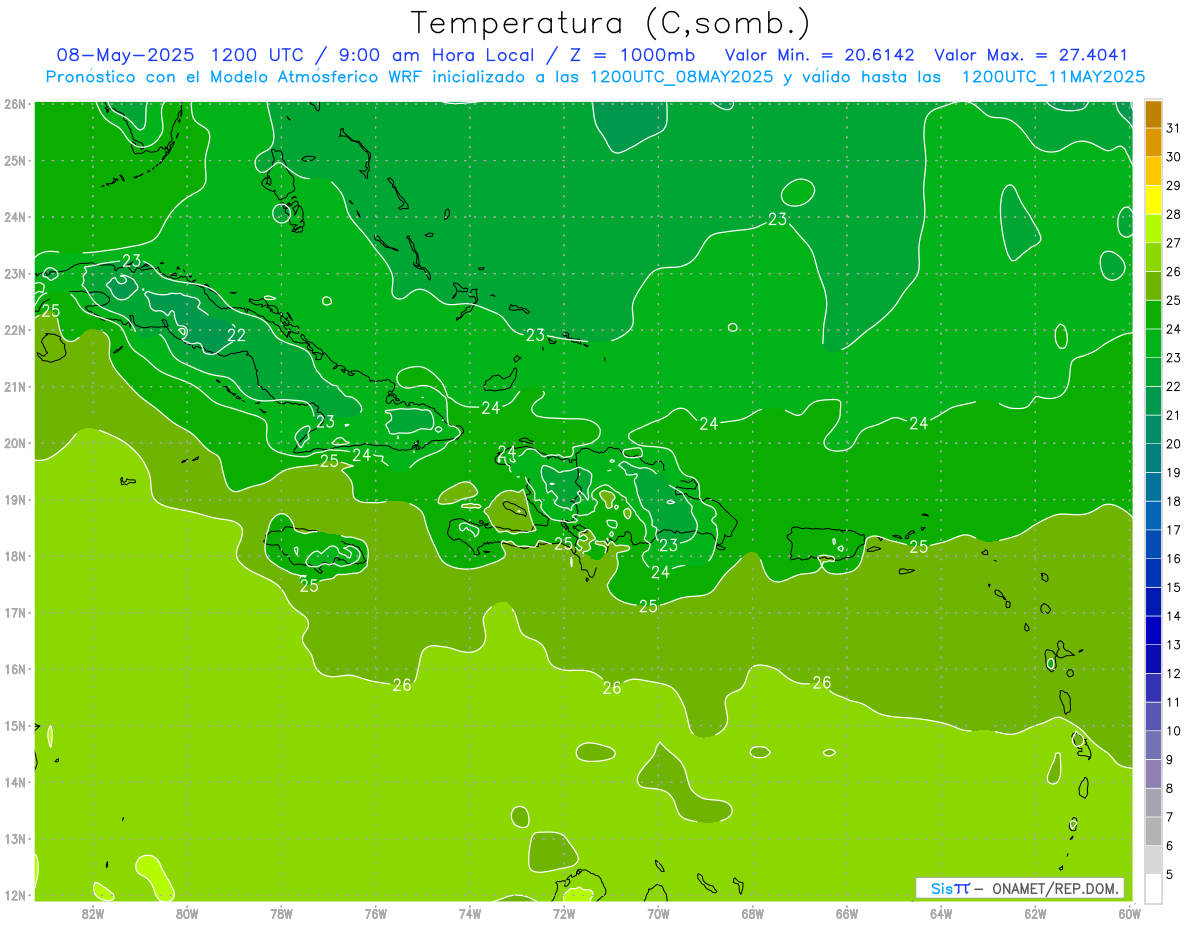
Task: Click the teal swatch between 19 and 20
Action: click(1153, 458)
